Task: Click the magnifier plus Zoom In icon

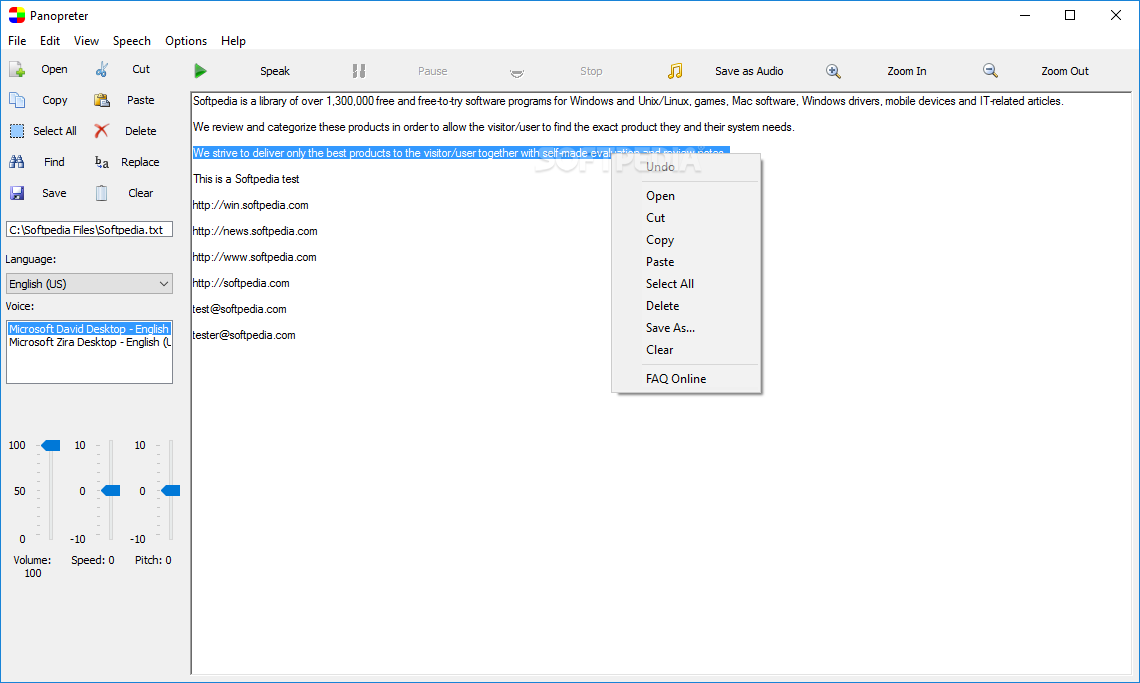Action: (833, 71)
